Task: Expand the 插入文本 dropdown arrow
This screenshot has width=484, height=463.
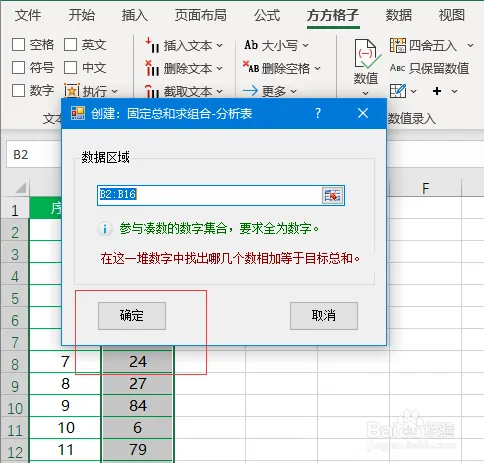Action: point(219,46)
